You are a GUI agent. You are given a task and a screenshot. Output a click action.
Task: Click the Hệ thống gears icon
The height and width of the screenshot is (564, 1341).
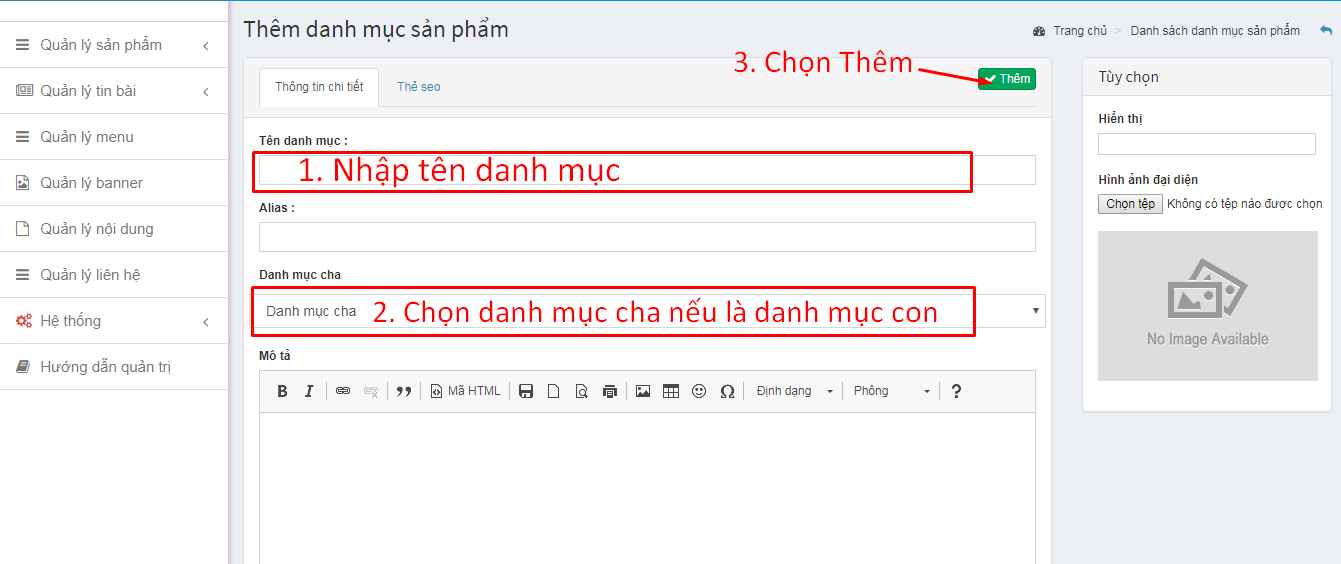click(x=23, y=321)
